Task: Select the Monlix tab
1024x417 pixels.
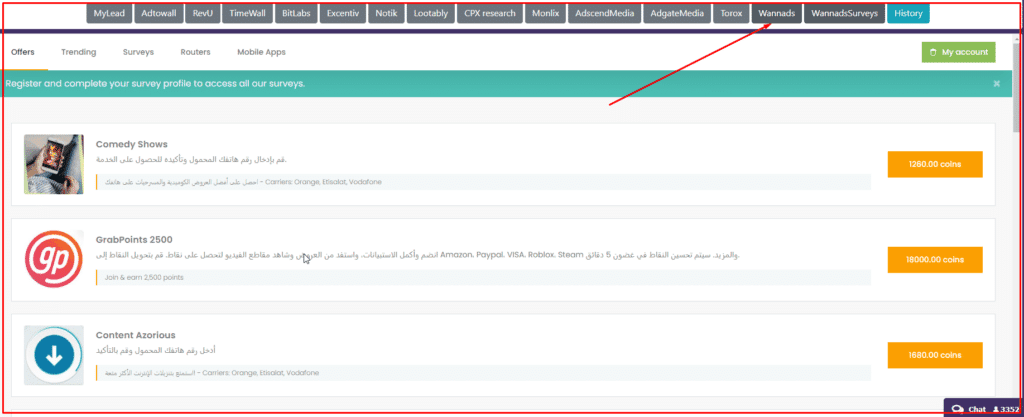Action: click(545, 13)
